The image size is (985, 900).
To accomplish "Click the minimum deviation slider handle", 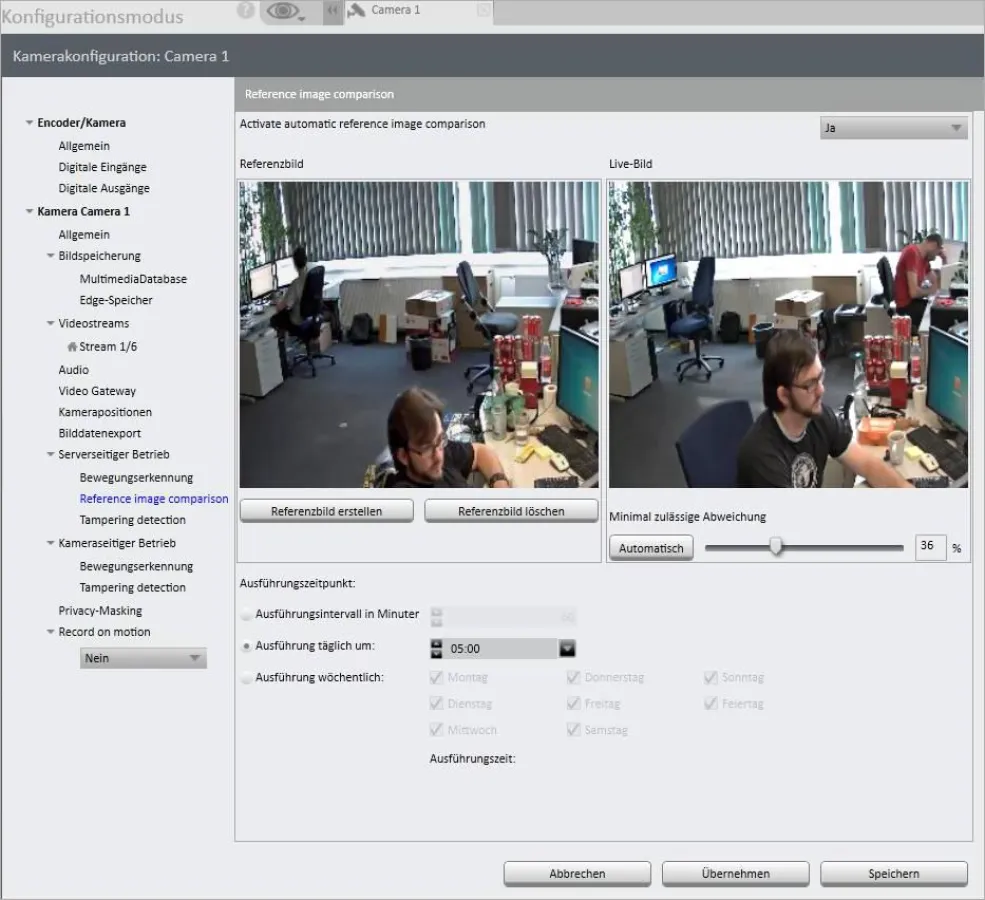I will click(775, 547).
